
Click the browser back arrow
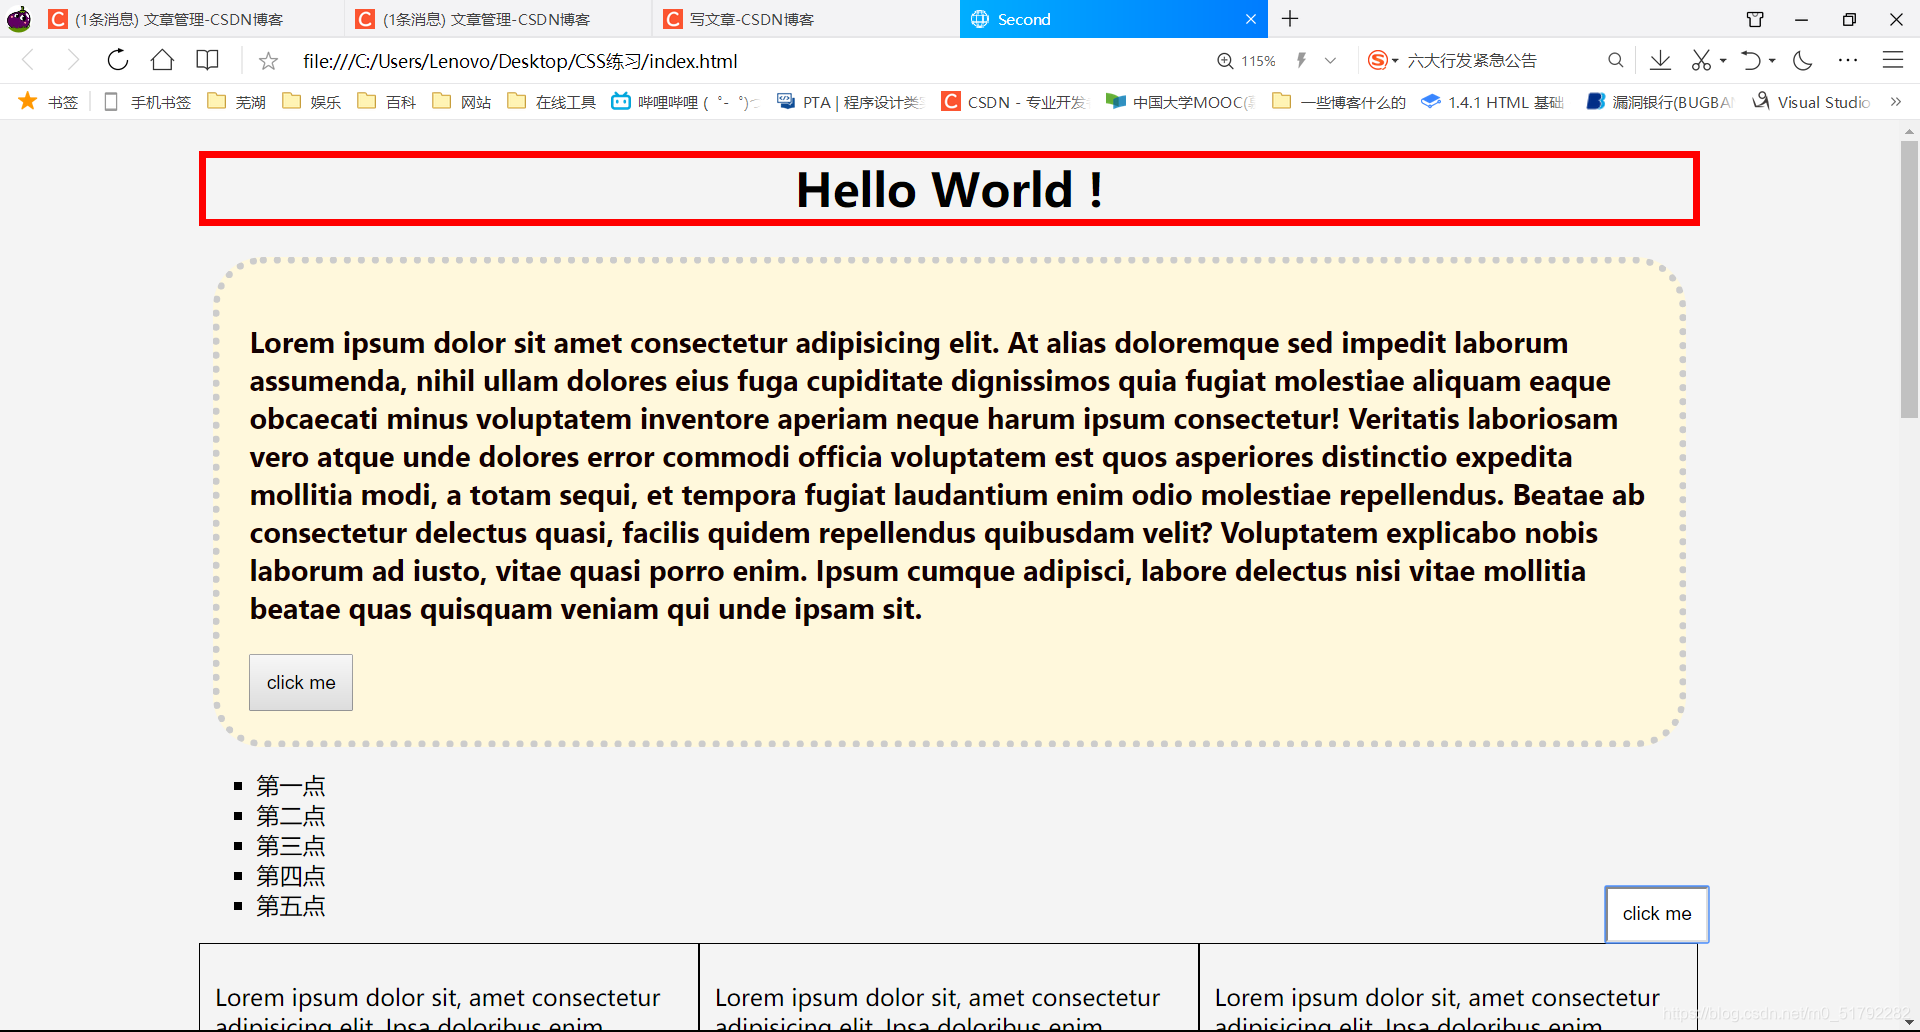click(x=28, y=60)
